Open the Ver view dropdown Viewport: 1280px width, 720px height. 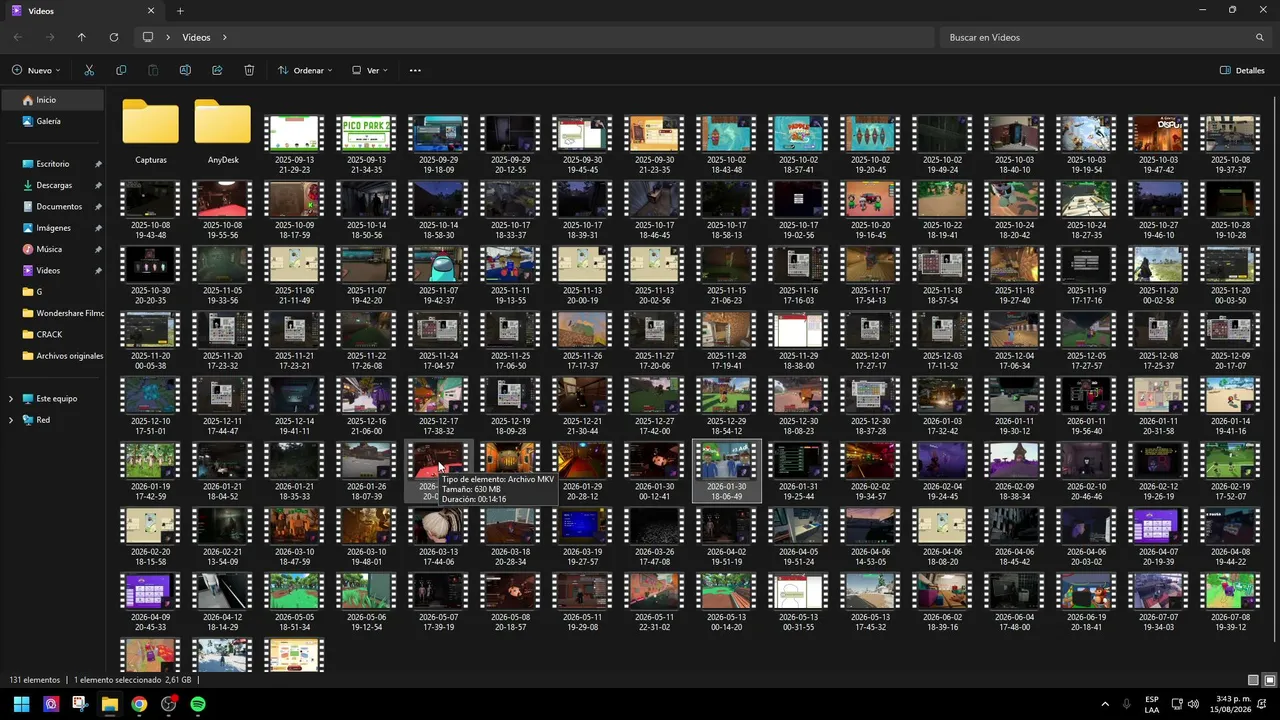370,71
